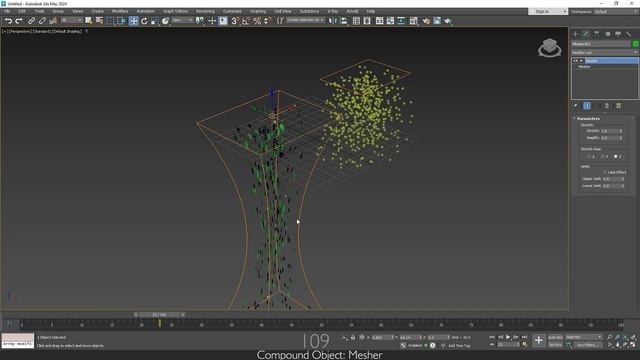Open the Selected key filter dropdown
The height and width of the screenshot is (360, 640).
pos(583,337)
